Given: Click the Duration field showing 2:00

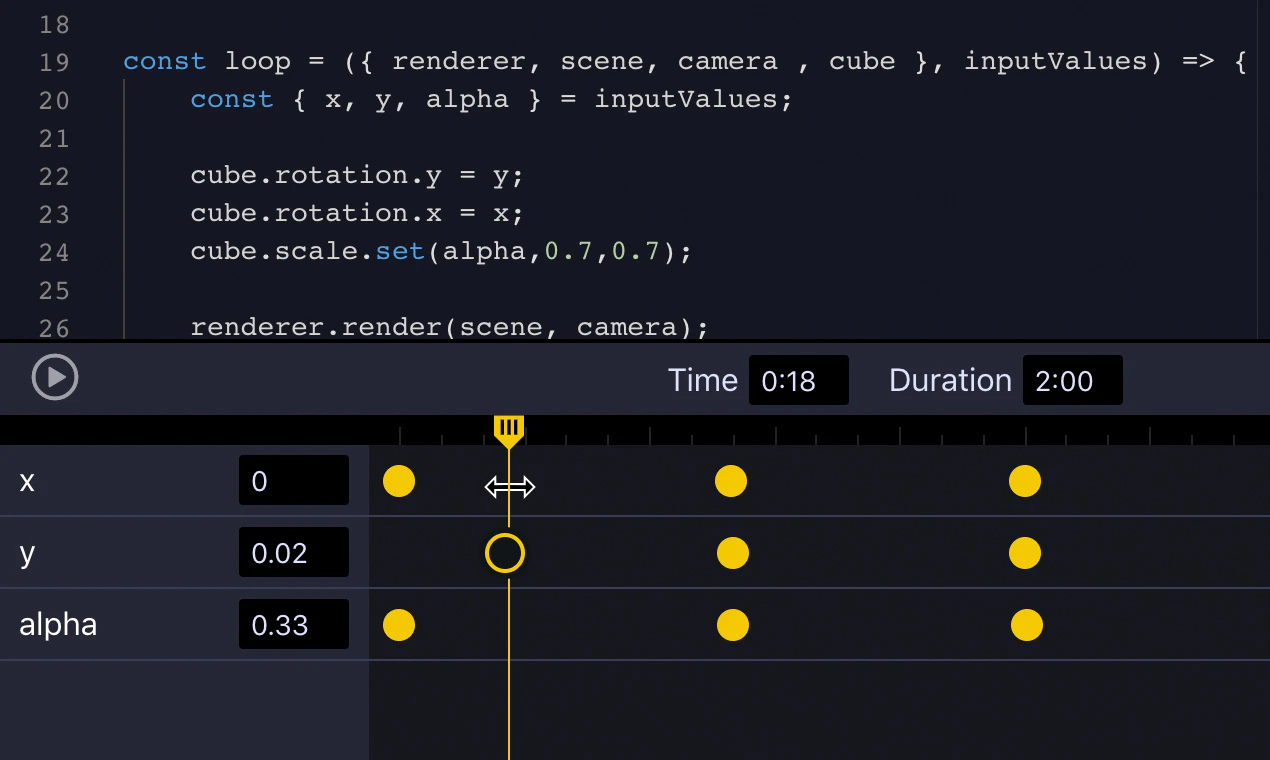Looking at the screenshot, I should (x=1072, y=380).
